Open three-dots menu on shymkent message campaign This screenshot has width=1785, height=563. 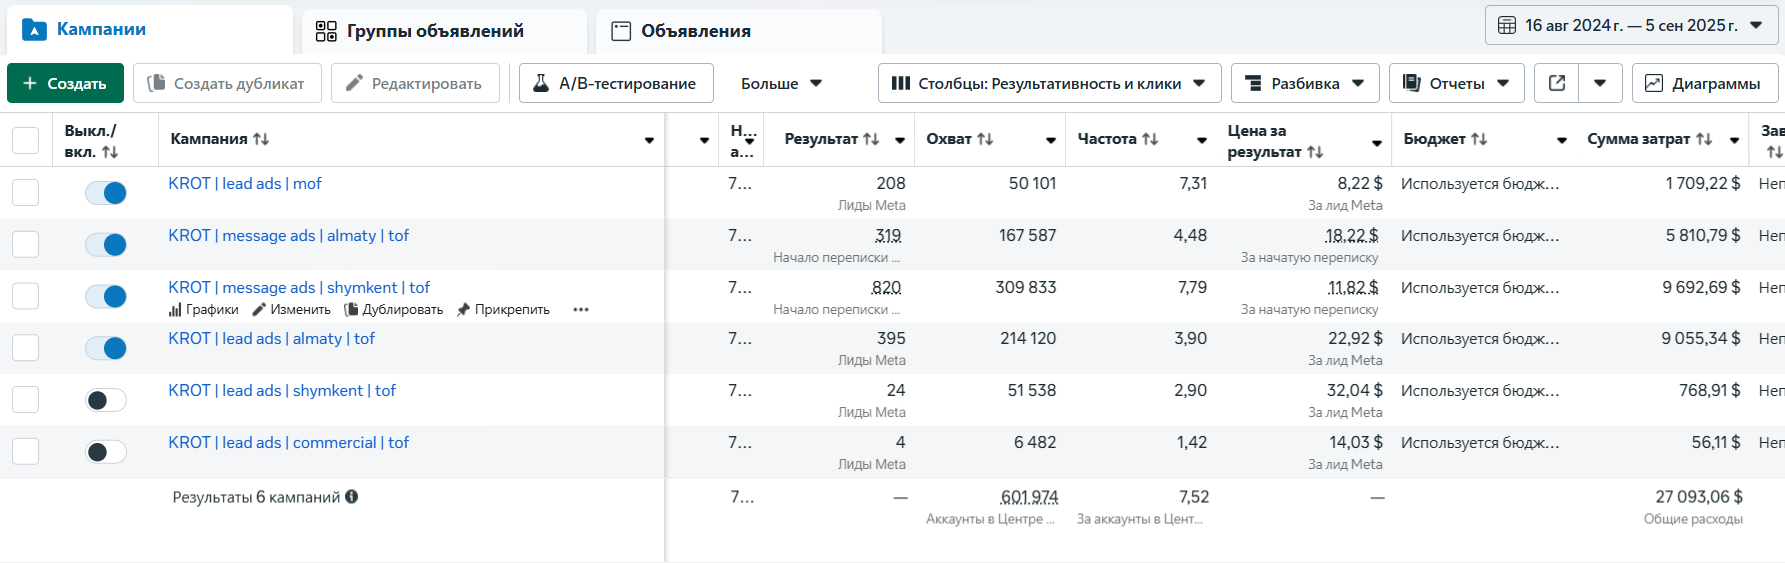coord(580,310)
